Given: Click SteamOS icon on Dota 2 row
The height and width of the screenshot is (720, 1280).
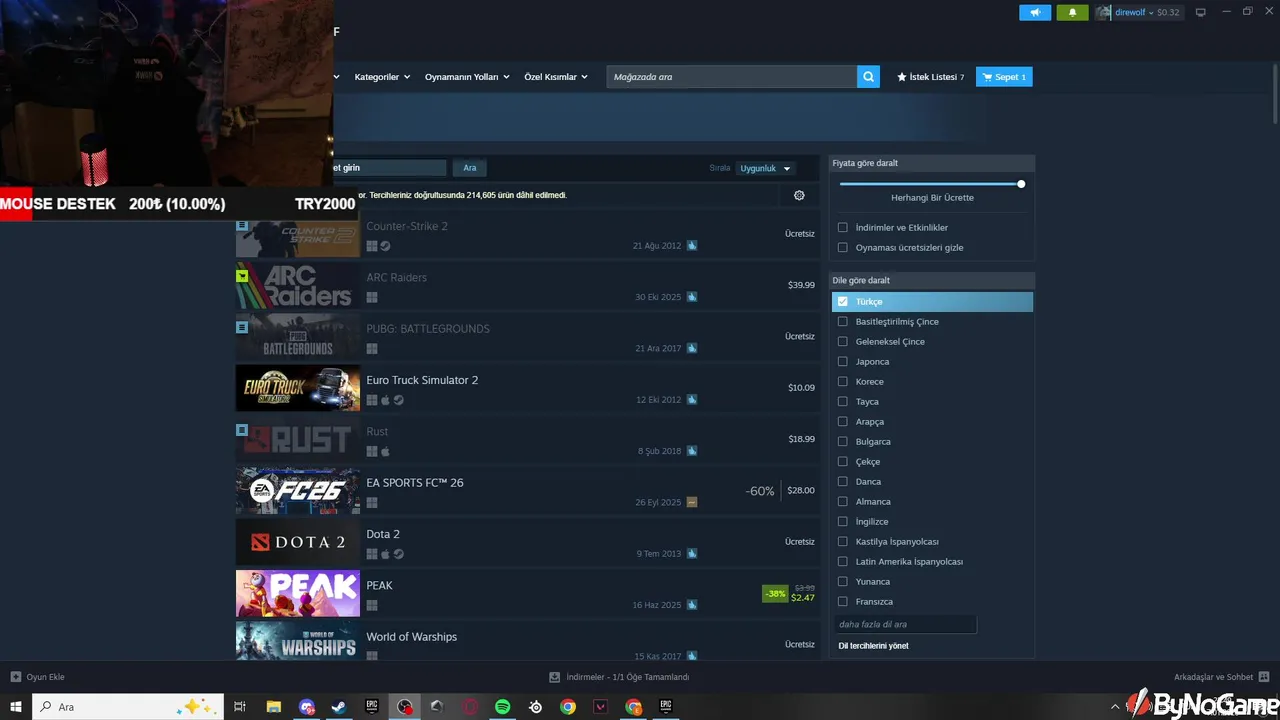Looking at the screenshot, I should pos(398,554).
